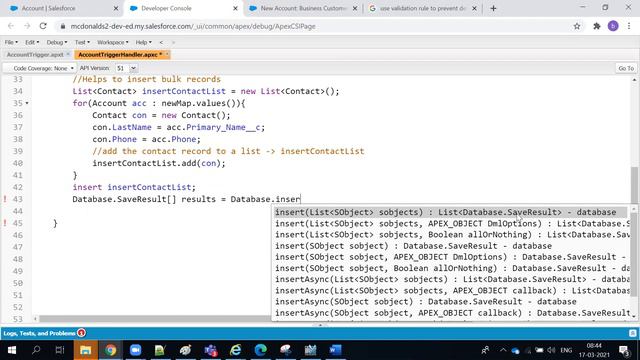Open the Test menu
640x360 pixels.
(82, 42)
